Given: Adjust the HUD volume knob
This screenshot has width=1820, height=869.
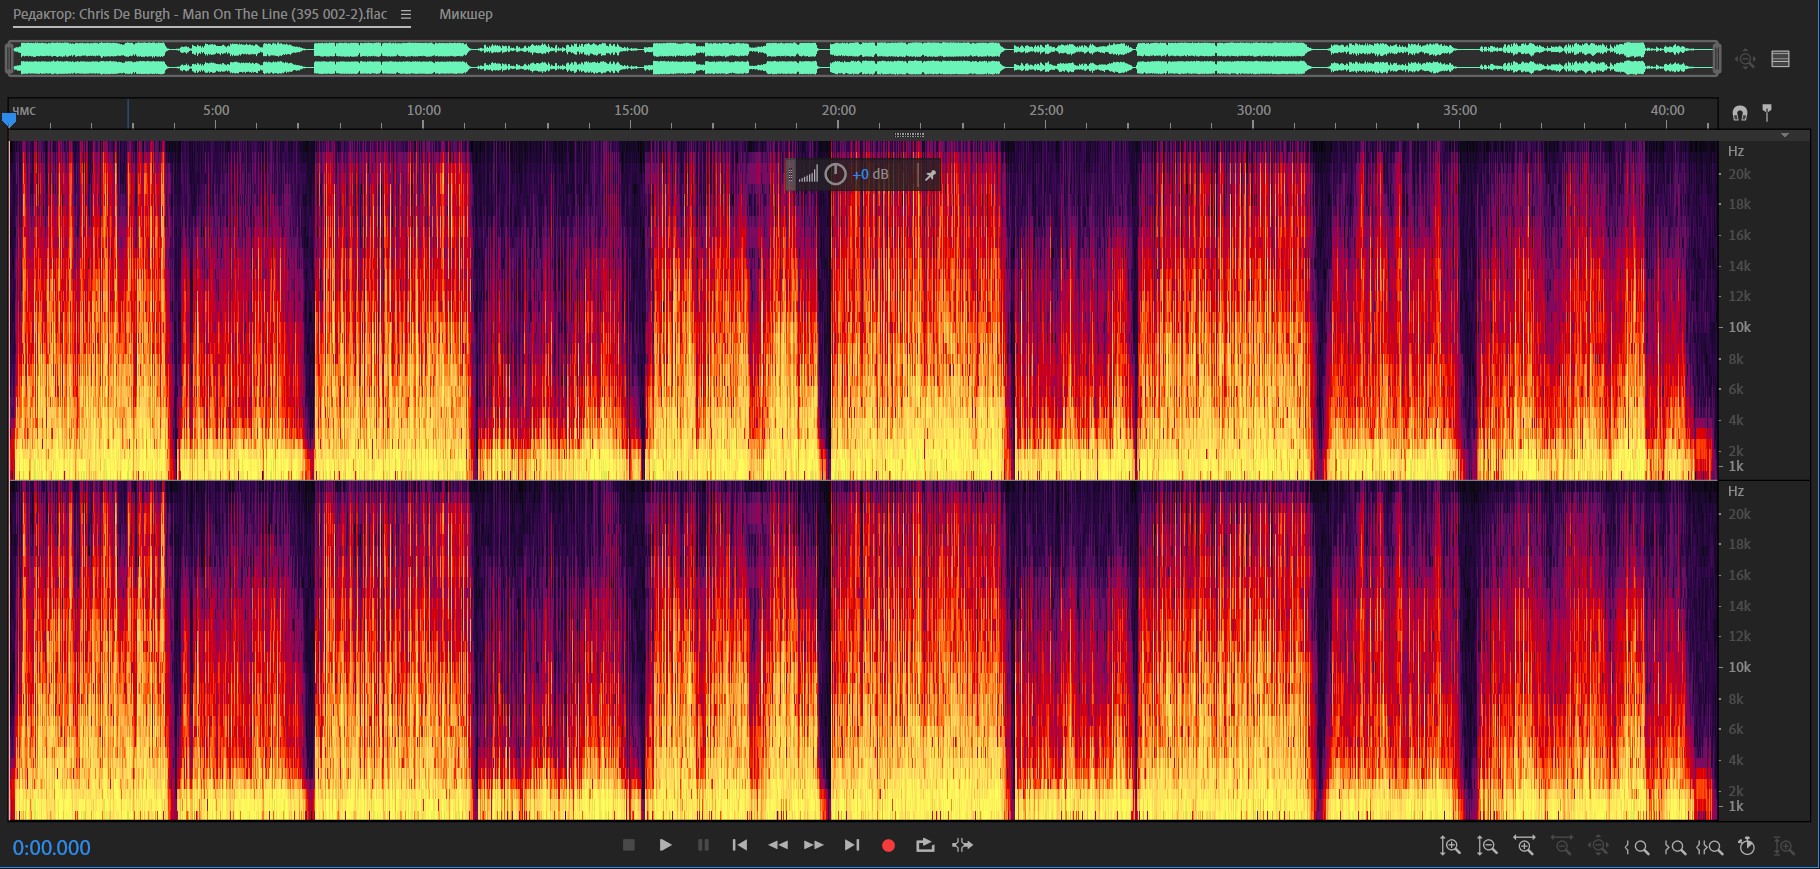Looking at the screenshot, I should click(835, 174).
